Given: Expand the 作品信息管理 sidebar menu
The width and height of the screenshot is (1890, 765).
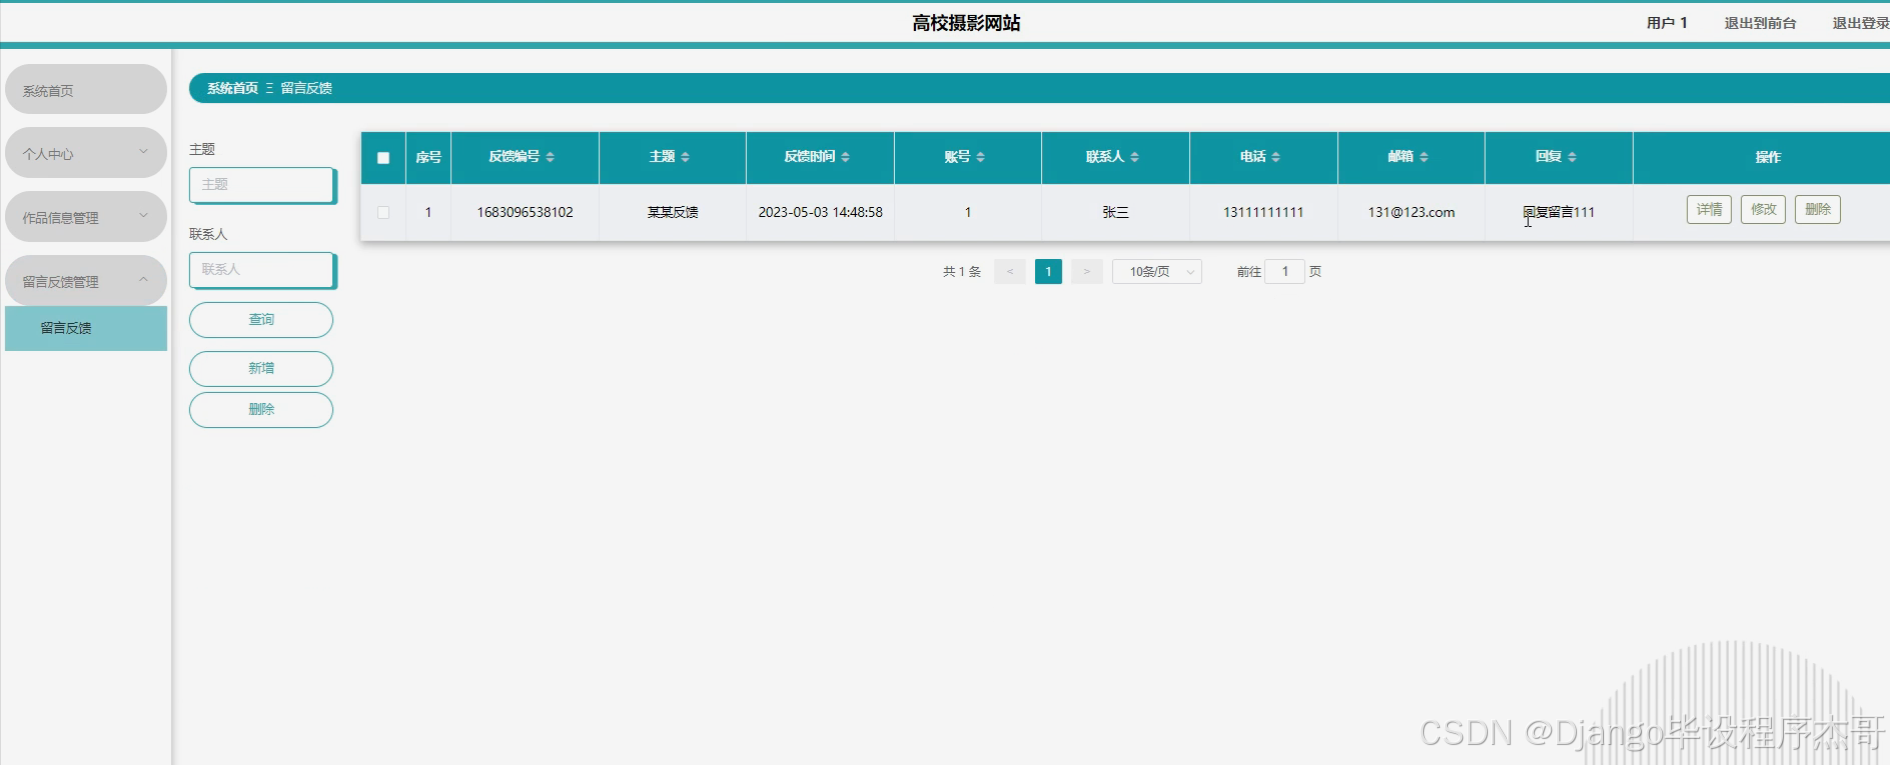Looking at the screenshot, I should pos(86,217).
